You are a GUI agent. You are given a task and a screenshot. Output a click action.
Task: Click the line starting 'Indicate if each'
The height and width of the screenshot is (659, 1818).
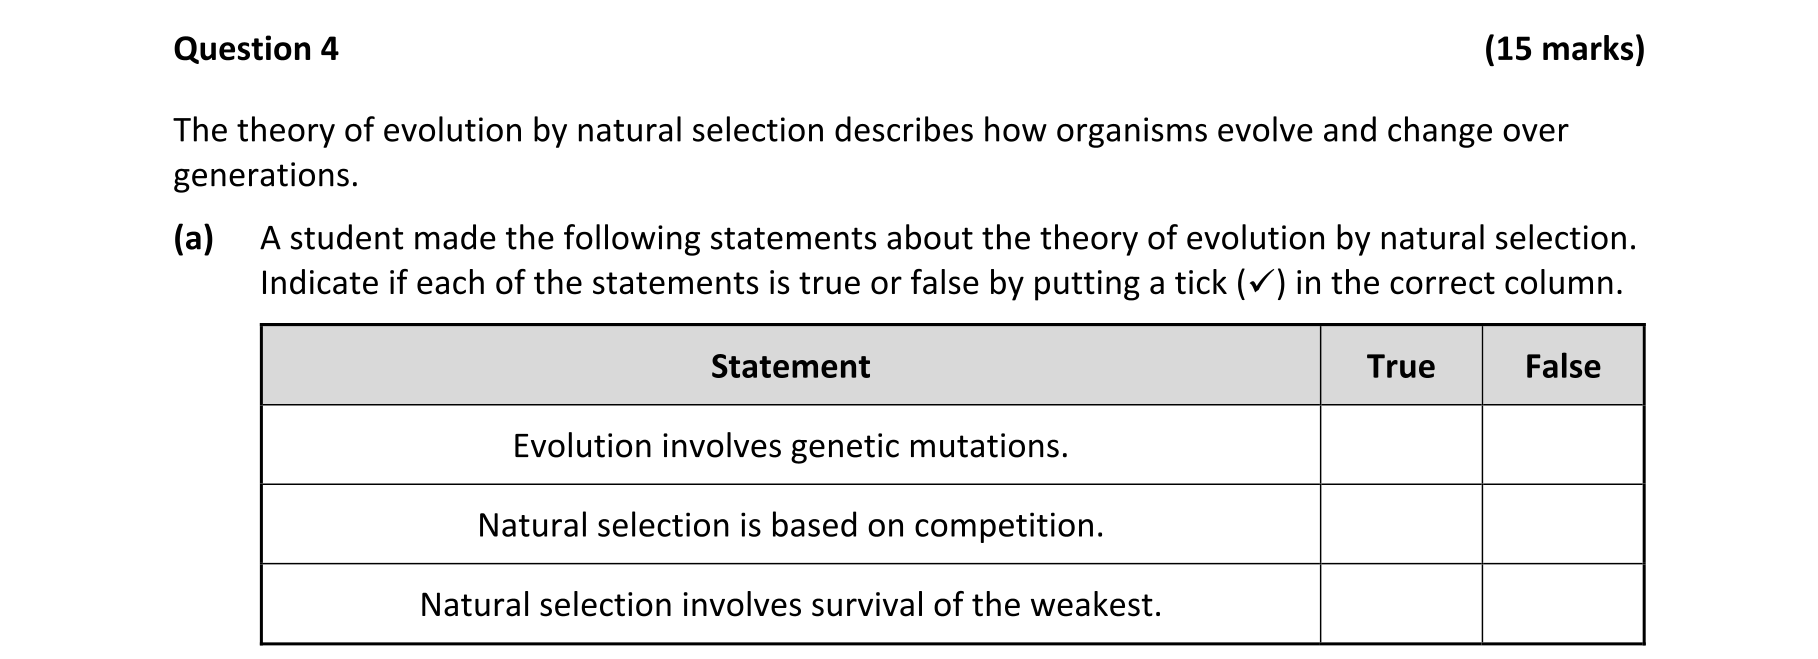[x=940, y=284]
